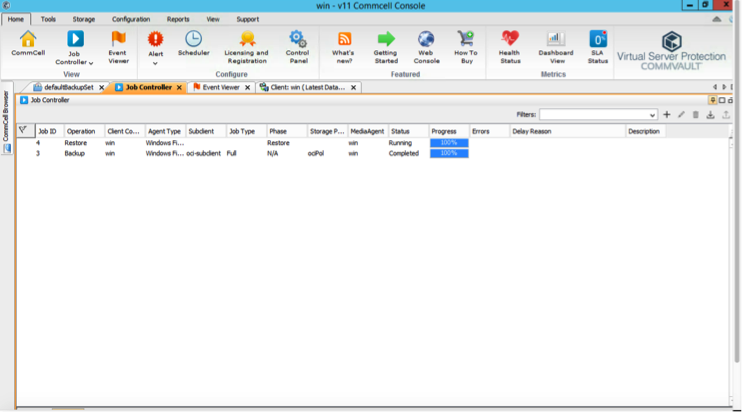The height and width of the screenshot is (412, 742).
Task: Pin the Job Controller panel
Action: tap(713, 100)
